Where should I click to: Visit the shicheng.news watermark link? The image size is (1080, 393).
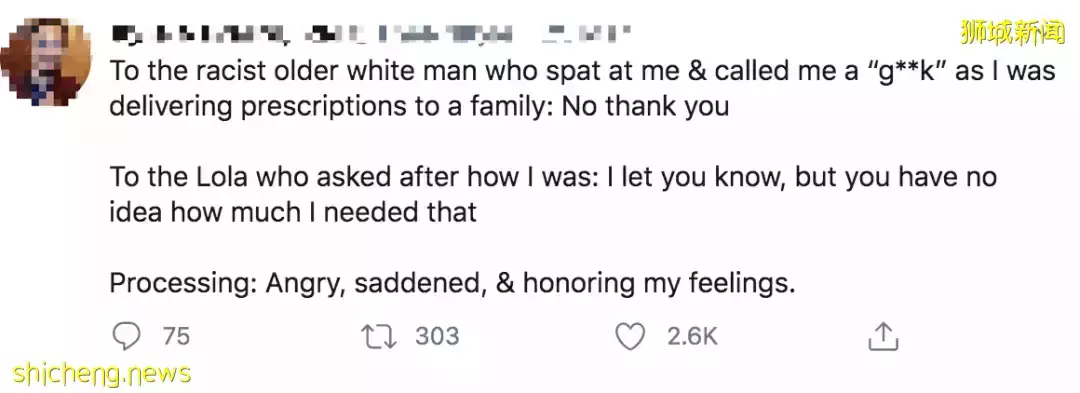coord(102,374)
